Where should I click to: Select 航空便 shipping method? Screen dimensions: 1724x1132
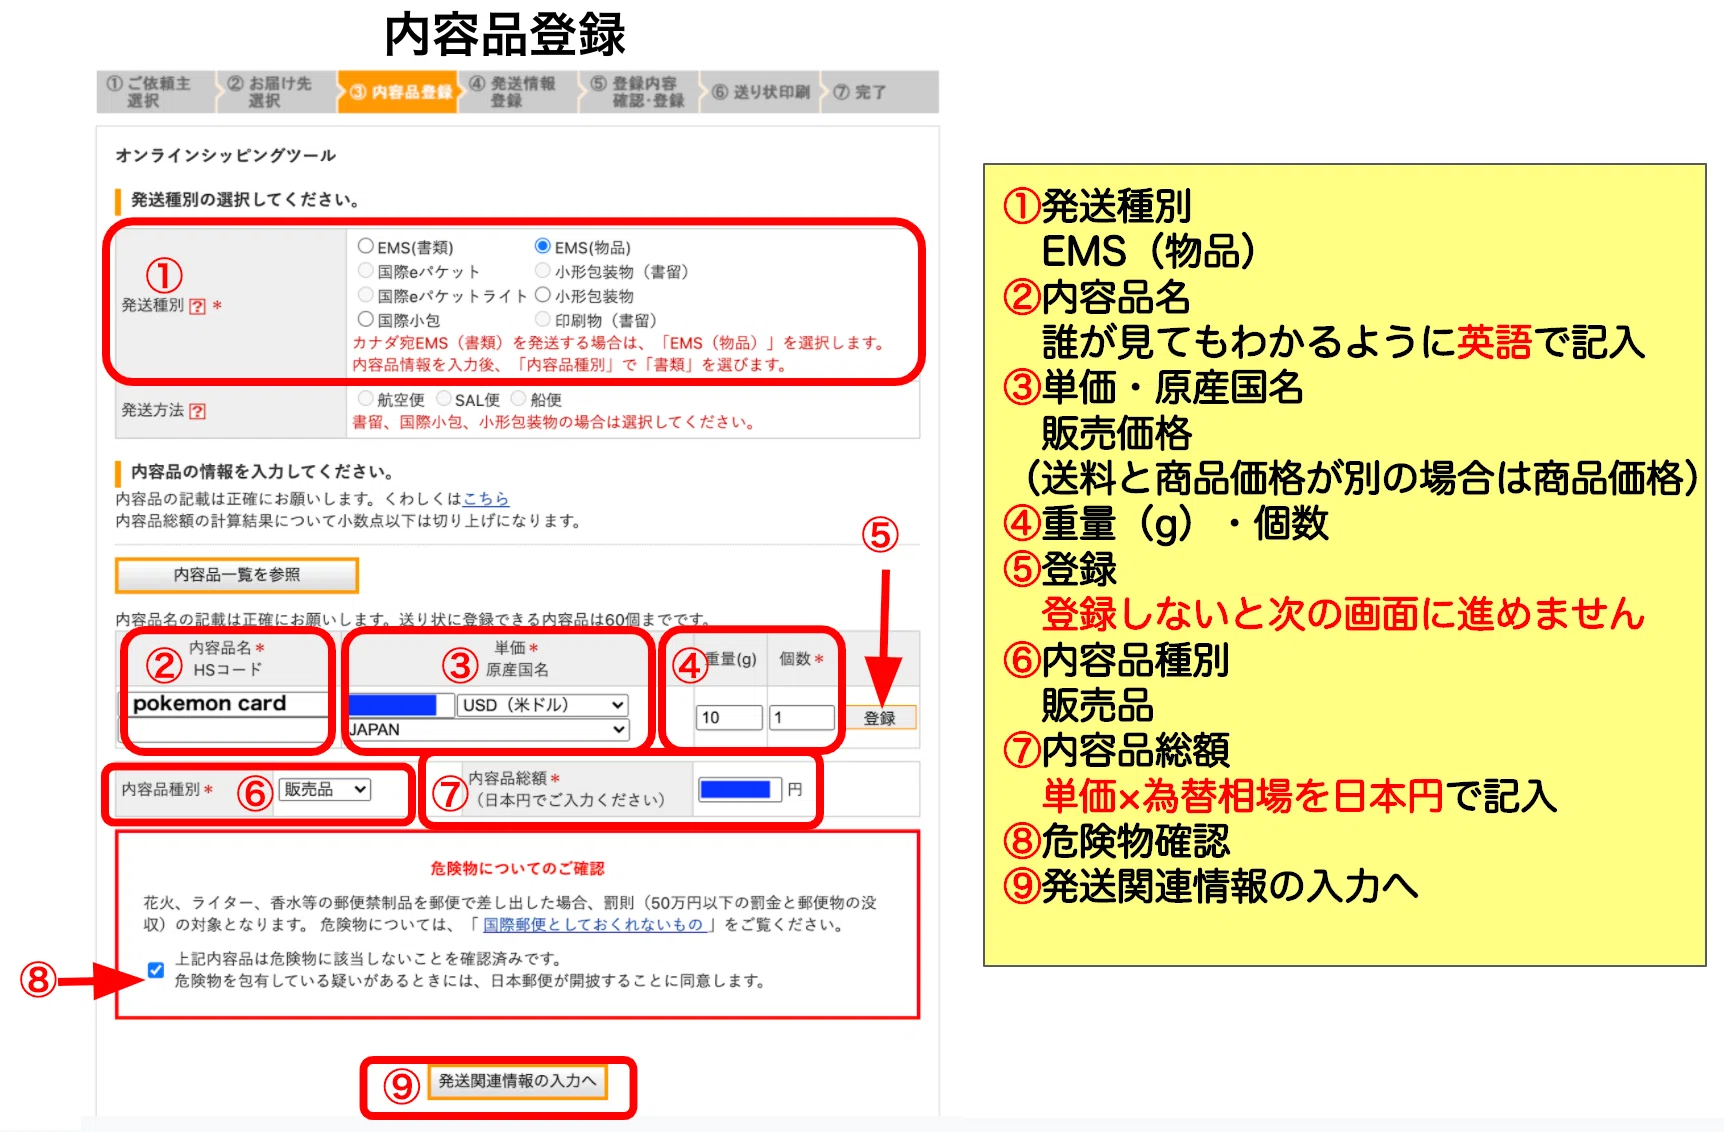[366, 398]
